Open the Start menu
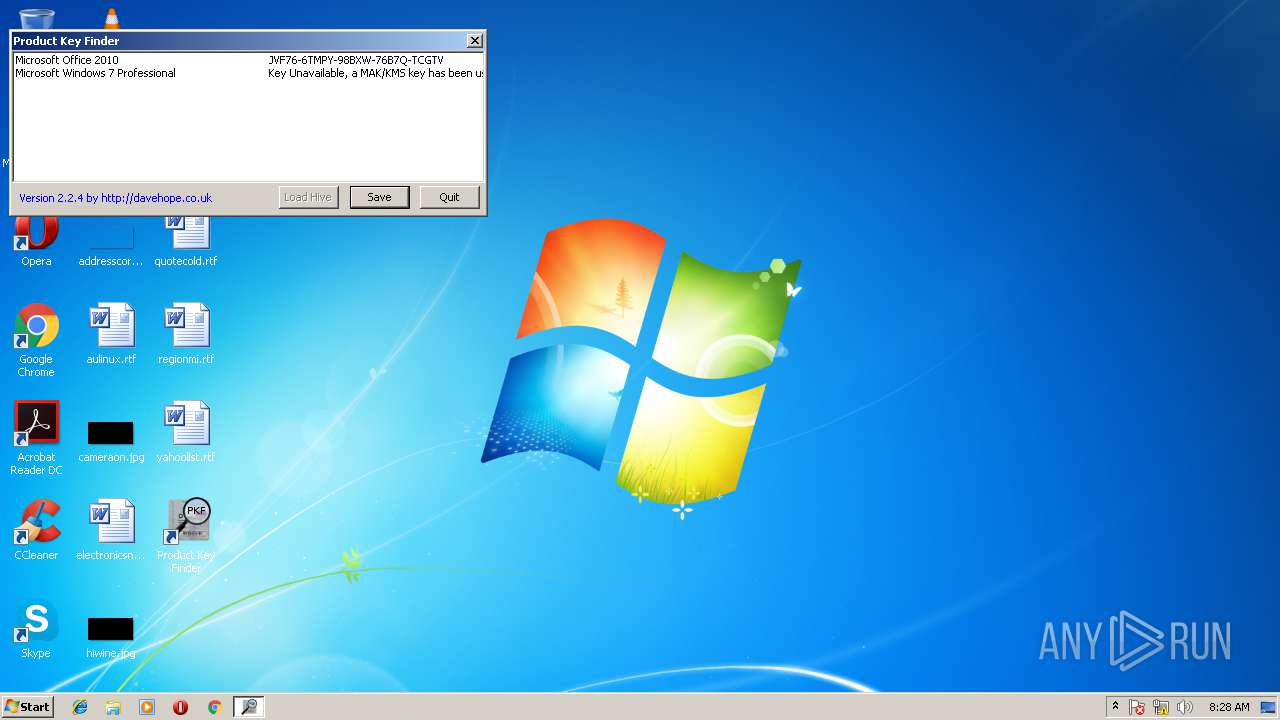The width and height of the screenshot is (1280, 720). click(x=28, y=707)
